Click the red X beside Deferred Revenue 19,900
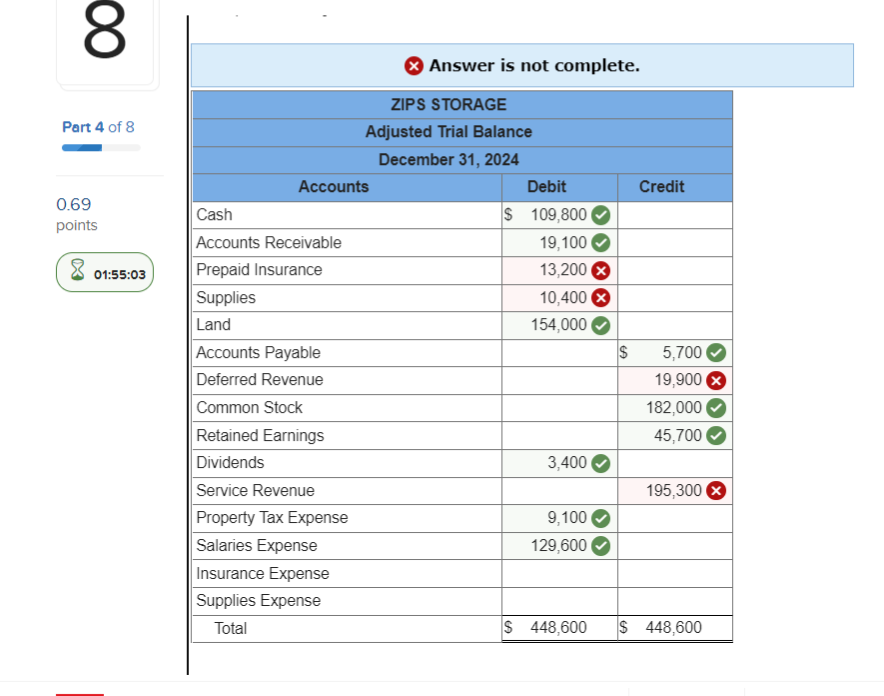This screenshot has width=884, height=696. coord(717,380)
